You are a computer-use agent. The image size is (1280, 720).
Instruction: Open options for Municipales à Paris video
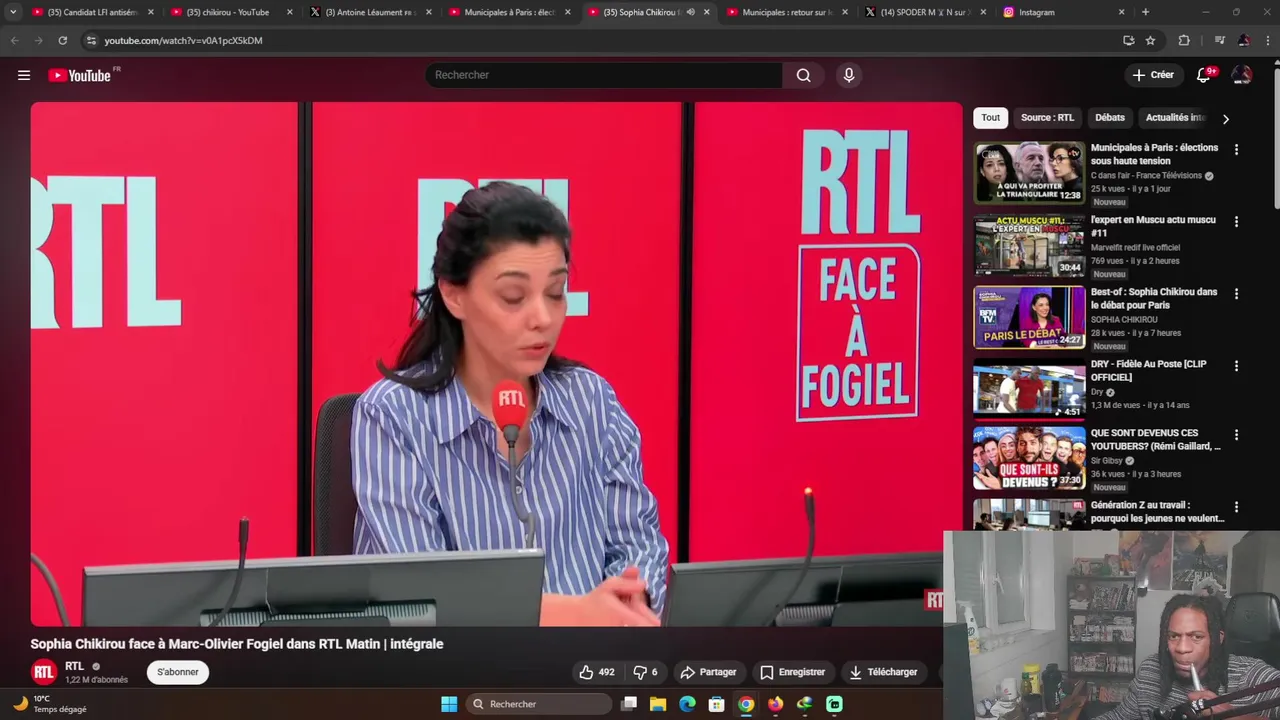tap(1236, 149)
